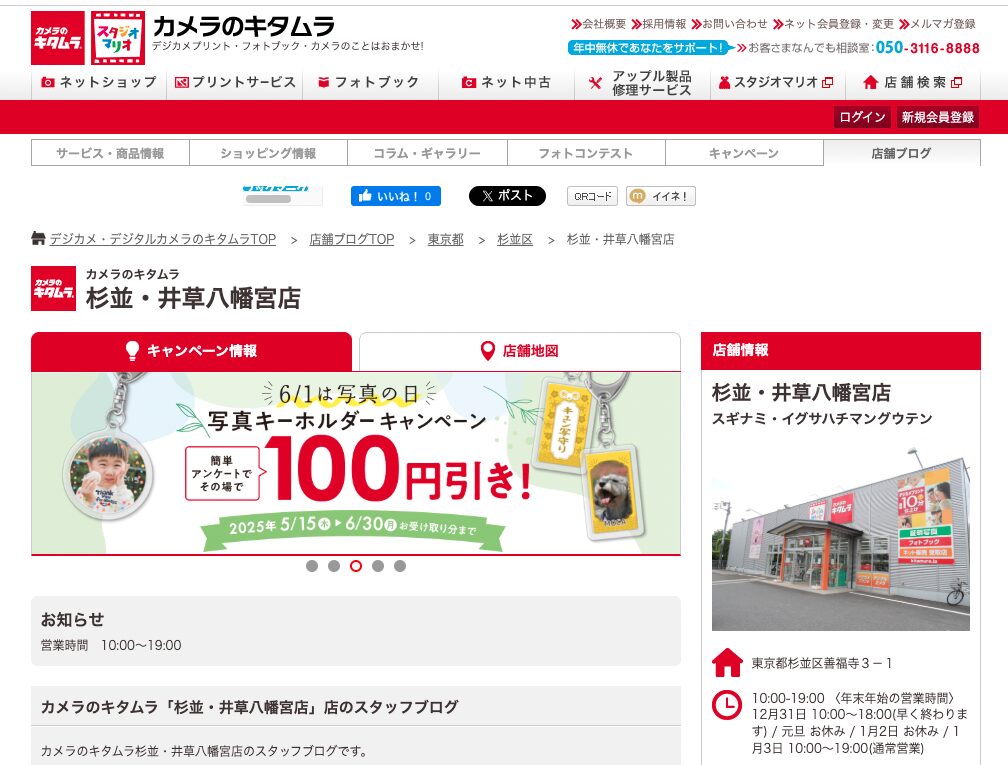1008x765 pixels.
Task: Click the breadcrumb home icon
Action: pos(39,238)
